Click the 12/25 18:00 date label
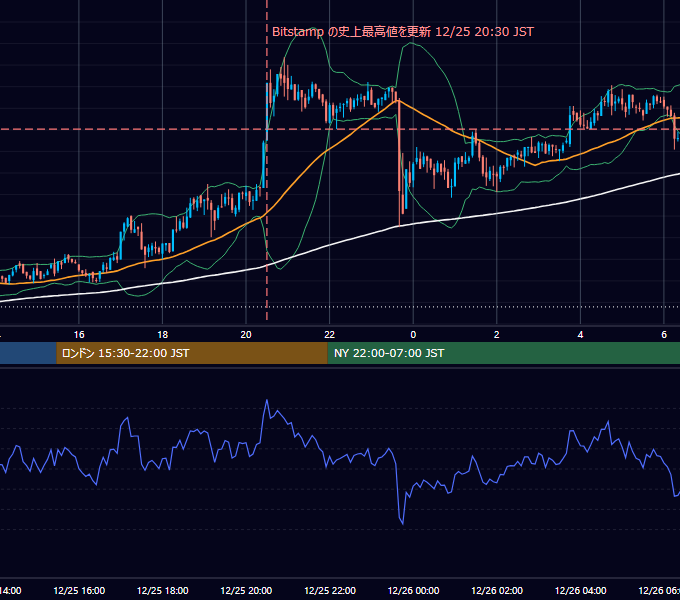 163,590
